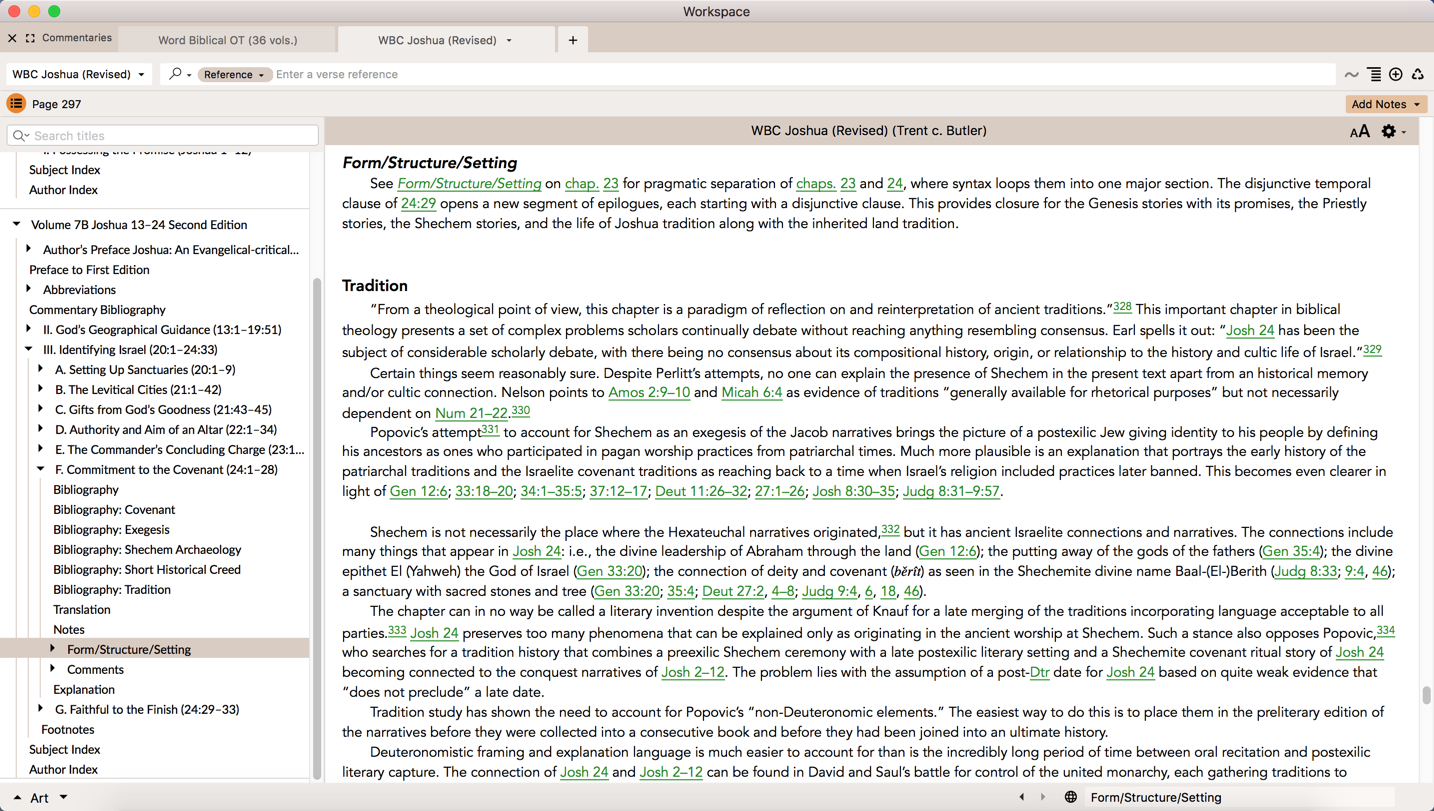This screenshot has width=1434, height=811.
Task: Expand the Author's Preface Joshua node
Action: (x=28, y=249)
